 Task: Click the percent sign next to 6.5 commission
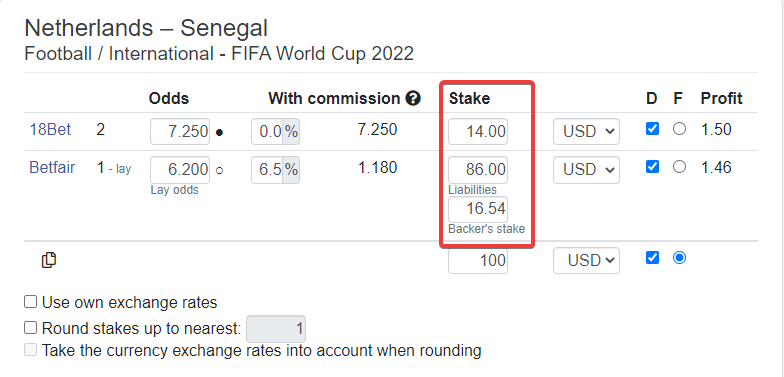pyautogui.click(x=291, y=170)
